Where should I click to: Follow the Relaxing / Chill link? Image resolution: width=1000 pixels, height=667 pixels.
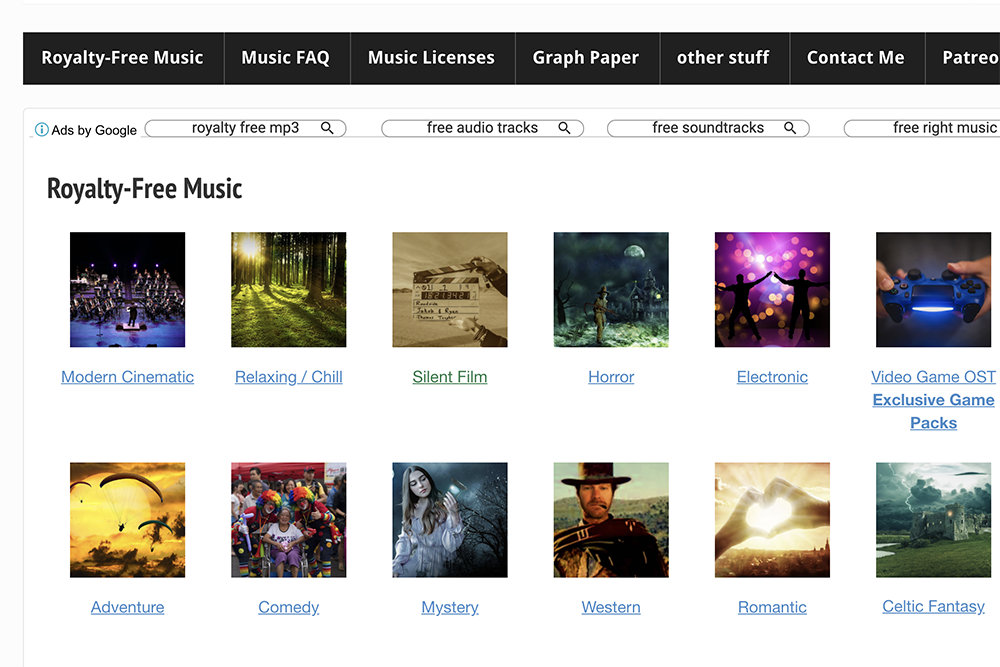pyautogui.click(x=289, y=377)
